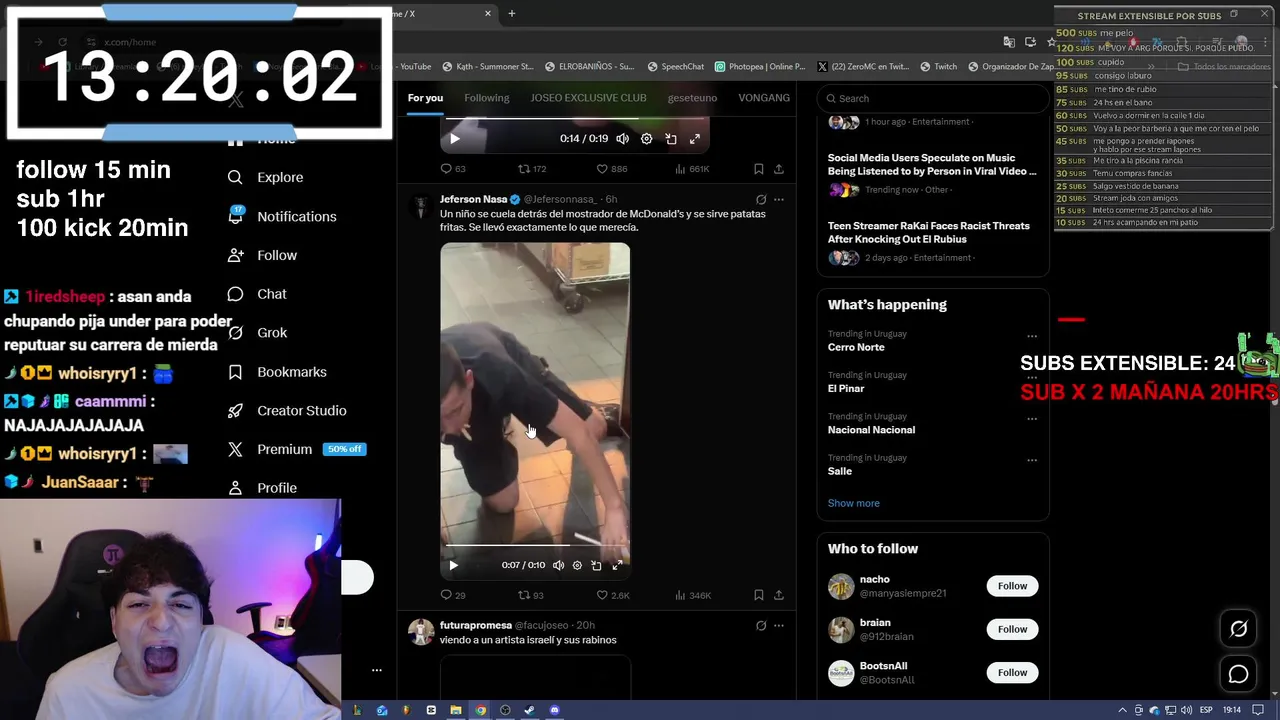Like Jeferson Nasa post (2.6K)
1280x720 pixels.
click(x=613, y=595)
